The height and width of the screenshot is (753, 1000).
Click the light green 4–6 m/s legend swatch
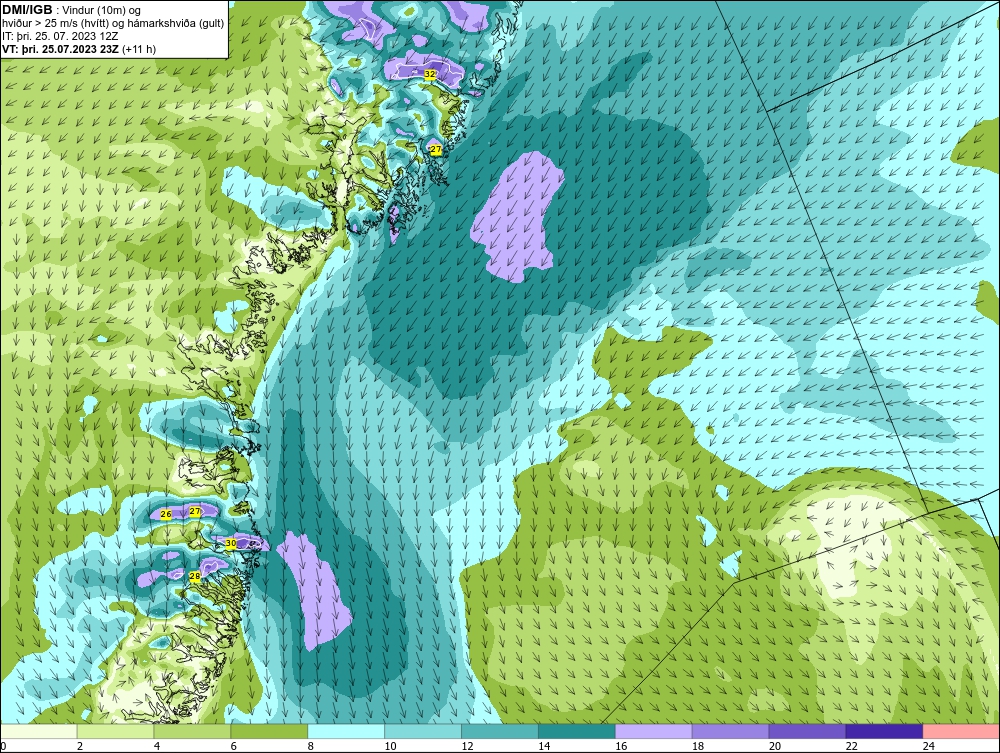[x=192, y=731]
